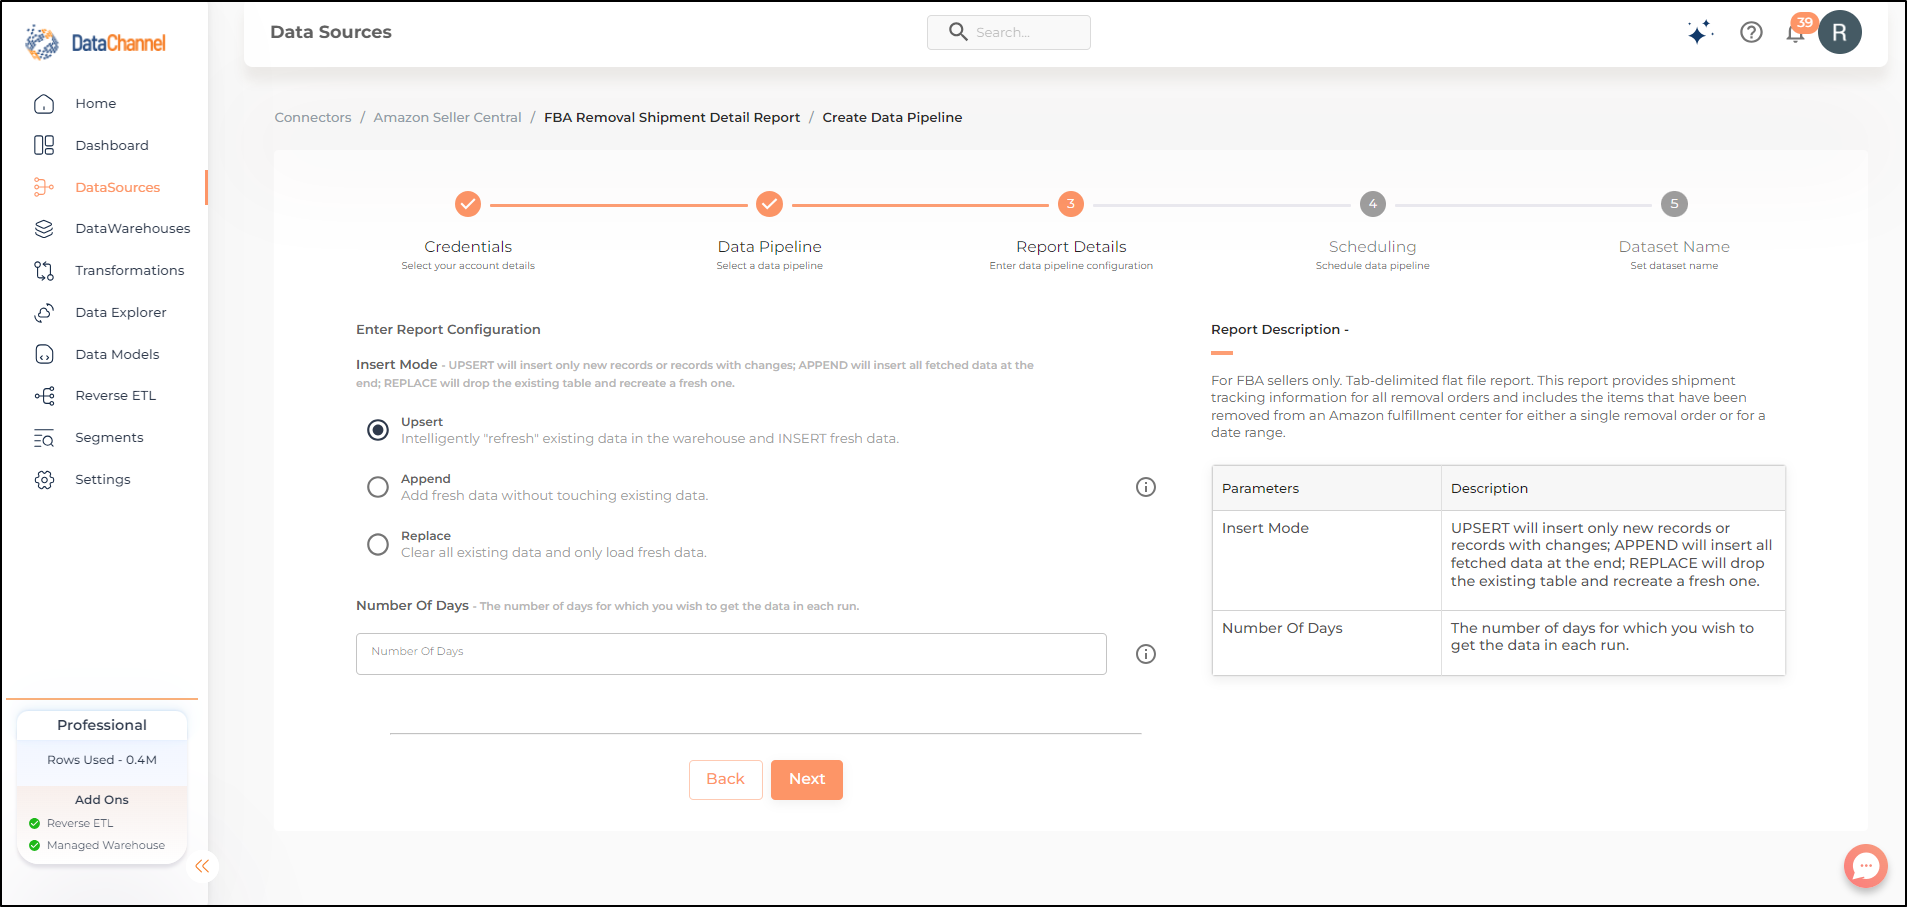Image resolution: width=1907 pixels, height=907 pixels.
Task: Click the 'Data Sources' page title
Action: (x=331, y=32)
